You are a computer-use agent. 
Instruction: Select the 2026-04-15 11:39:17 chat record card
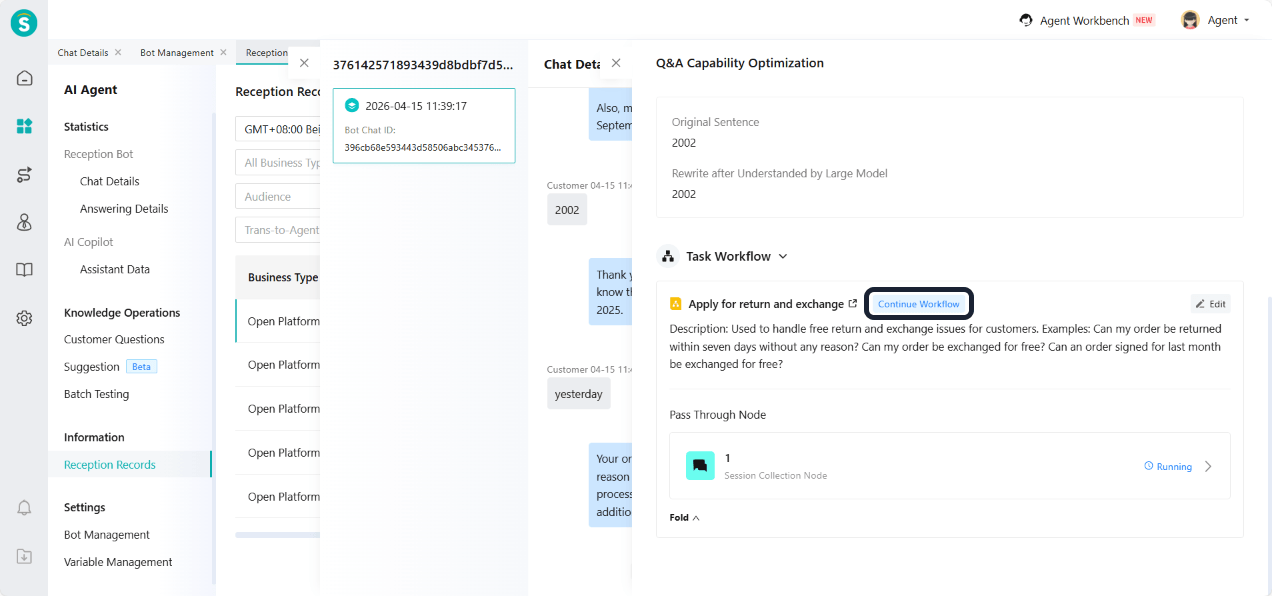[424, 126]
